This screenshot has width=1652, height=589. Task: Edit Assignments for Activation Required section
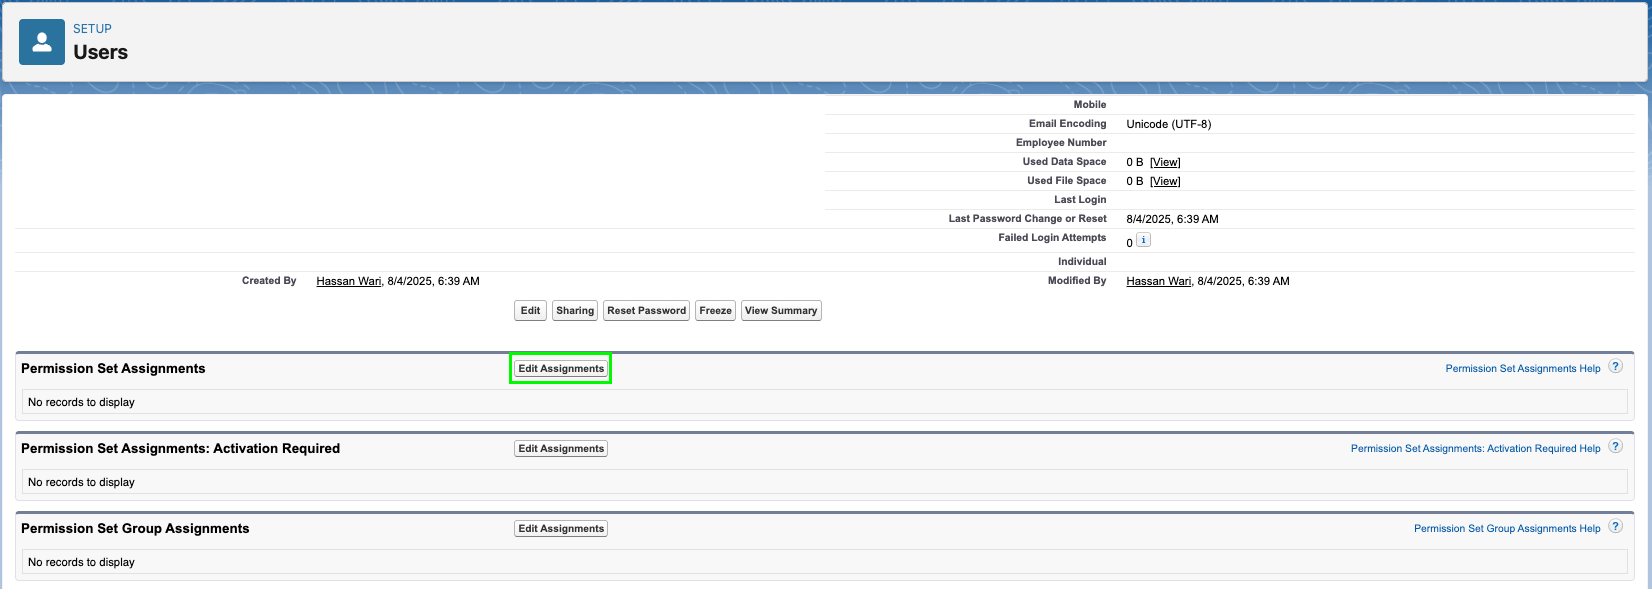[561, 449]
